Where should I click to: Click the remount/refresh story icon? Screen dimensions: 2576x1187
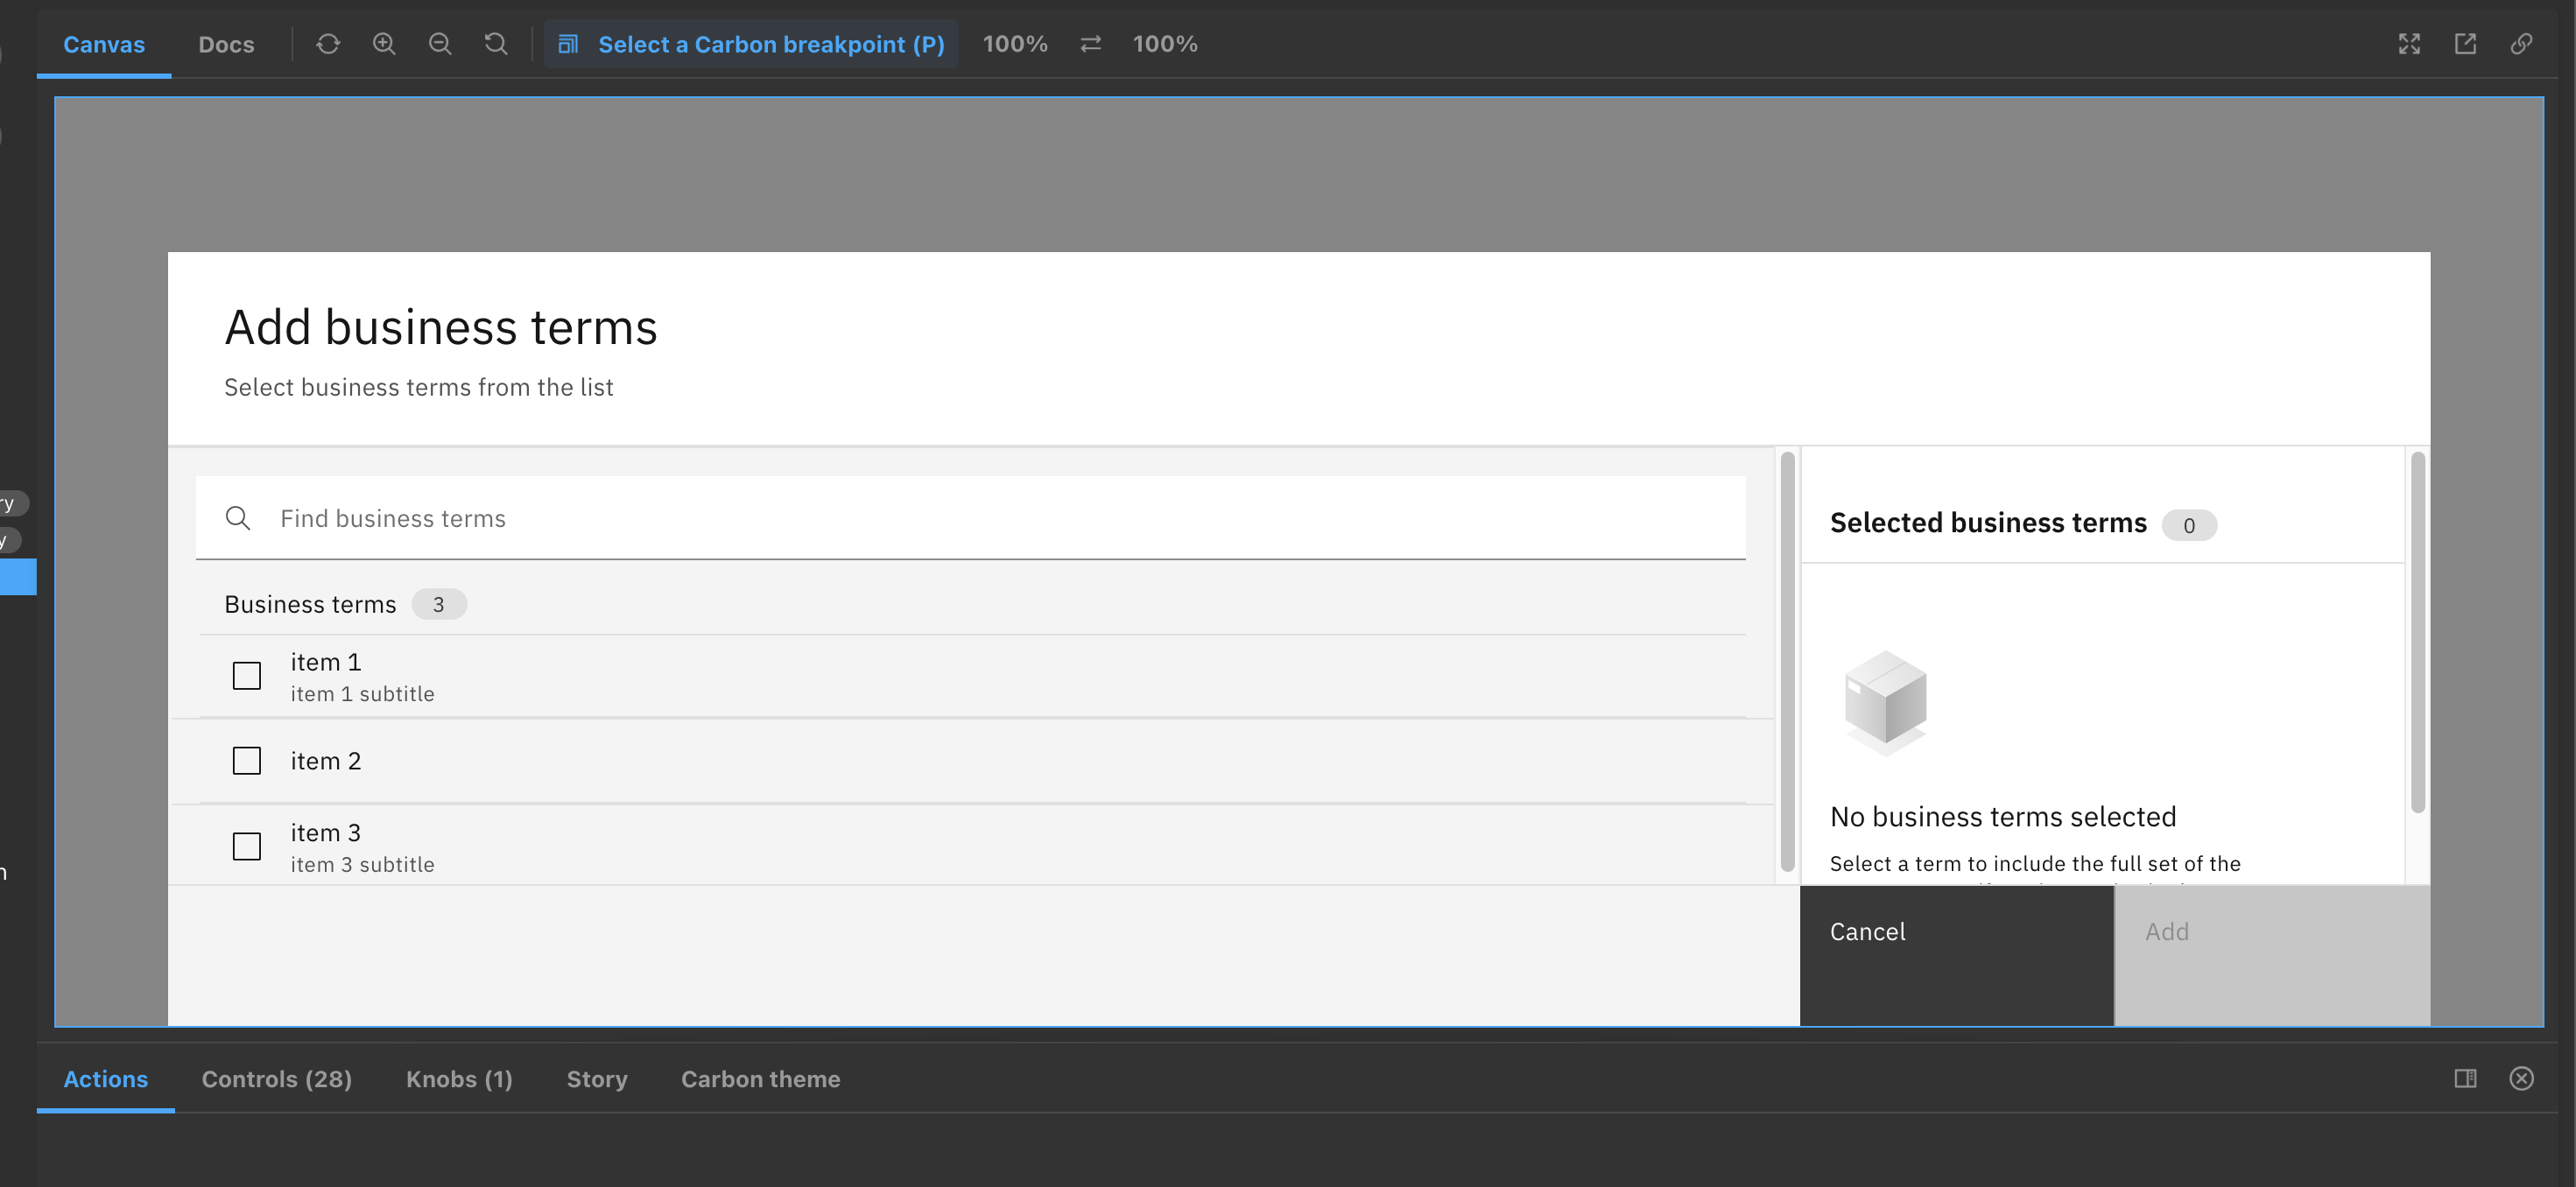[x=328, y=44]
